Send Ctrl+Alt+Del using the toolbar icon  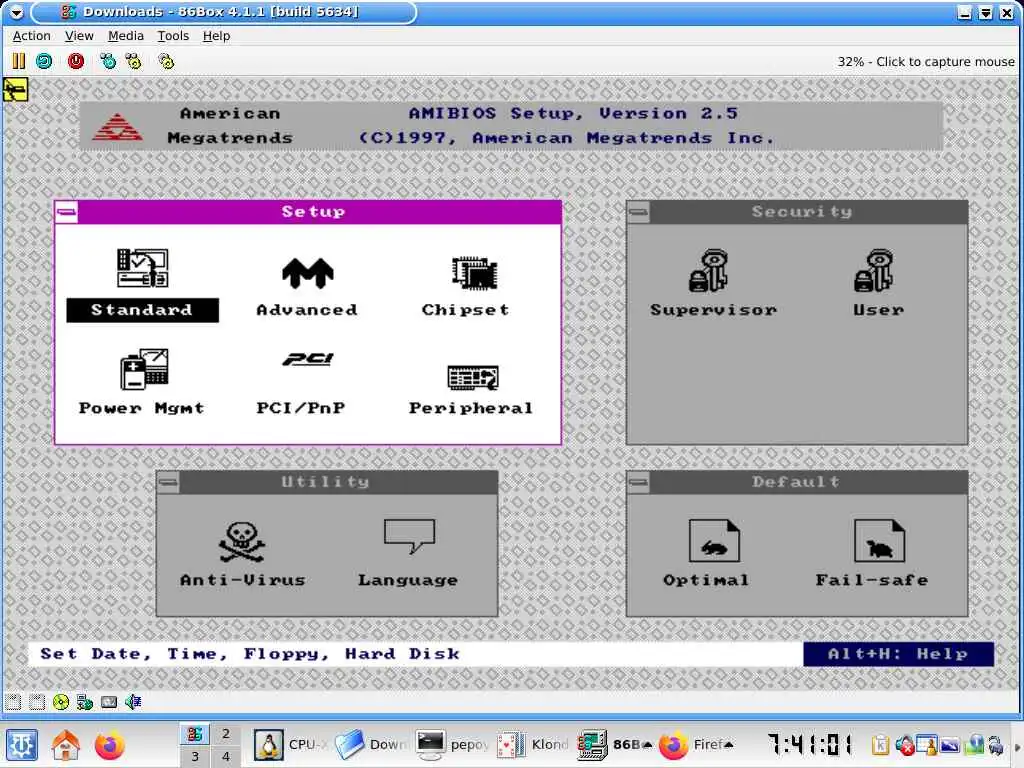click(108, 61)
